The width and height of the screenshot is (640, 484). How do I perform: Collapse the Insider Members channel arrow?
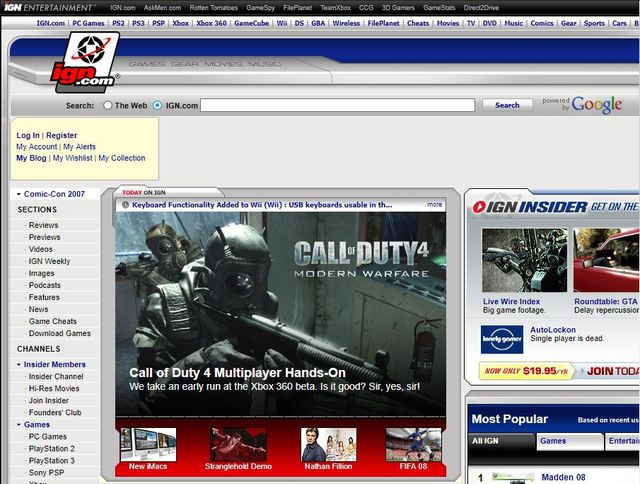click(18, 365)
